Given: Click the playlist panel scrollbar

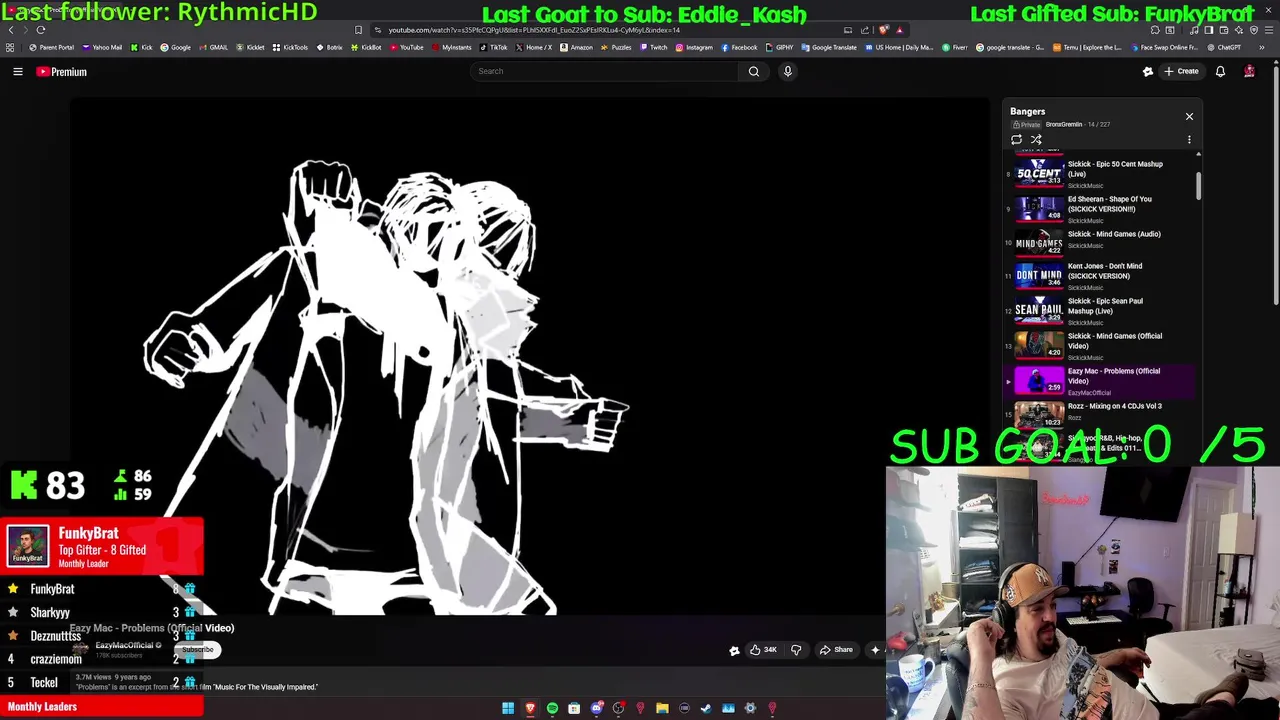Looking at the screenshot, I should pyautogui.click(x=1198, y=185).
